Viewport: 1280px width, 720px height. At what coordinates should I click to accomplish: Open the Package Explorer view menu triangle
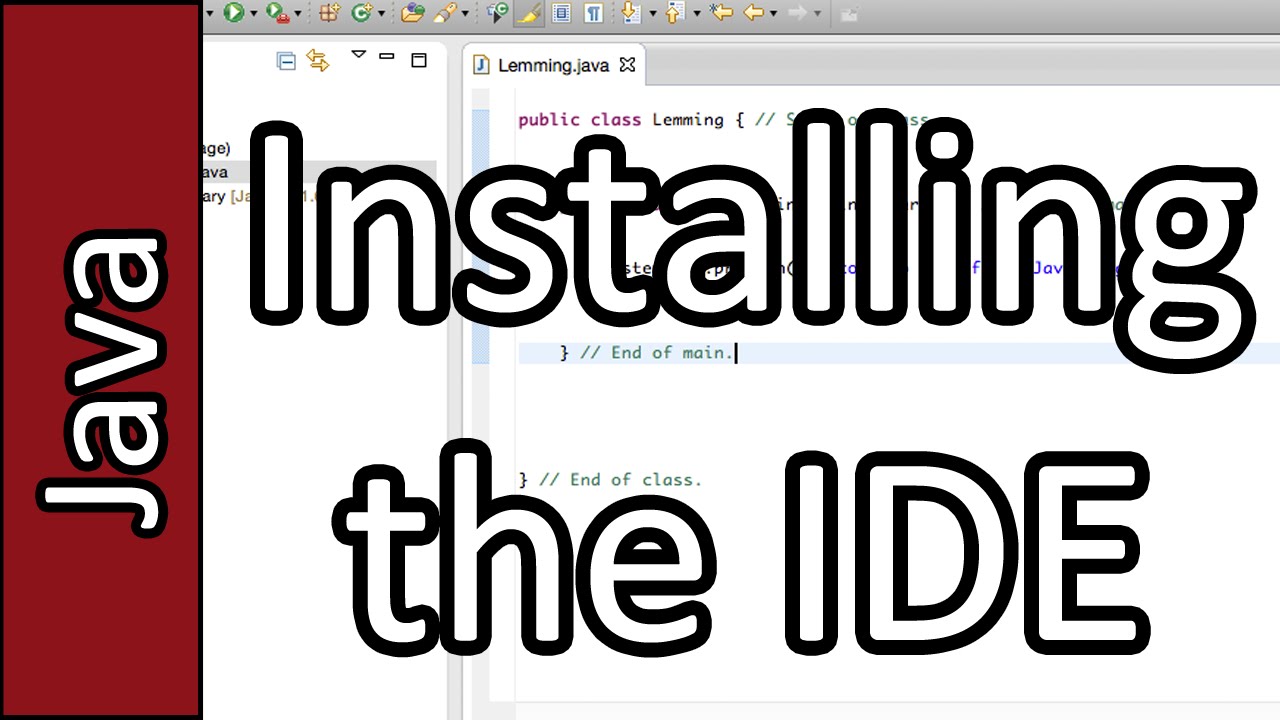[359, 54]
